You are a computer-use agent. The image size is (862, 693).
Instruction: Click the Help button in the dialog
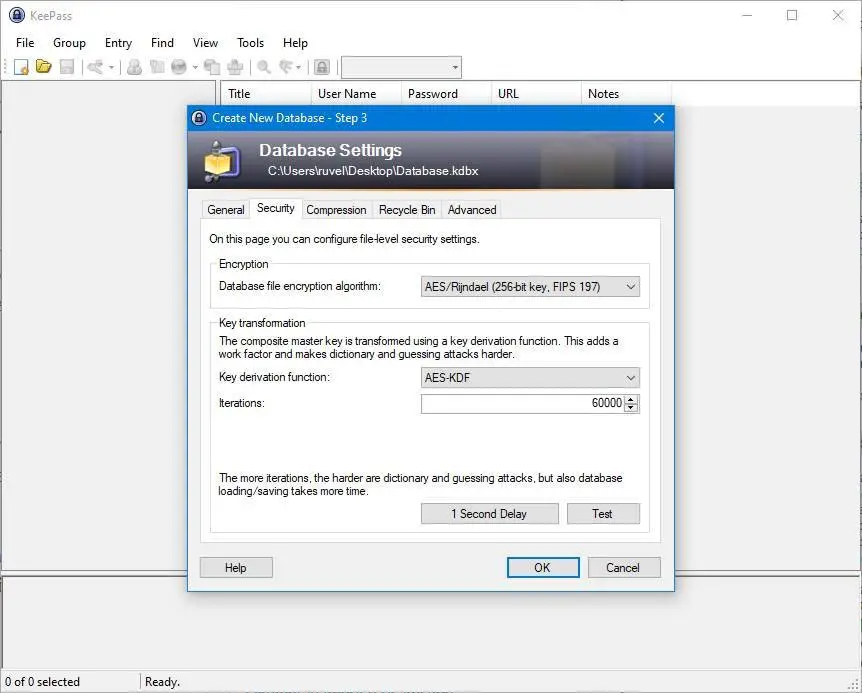pos(236,568)
